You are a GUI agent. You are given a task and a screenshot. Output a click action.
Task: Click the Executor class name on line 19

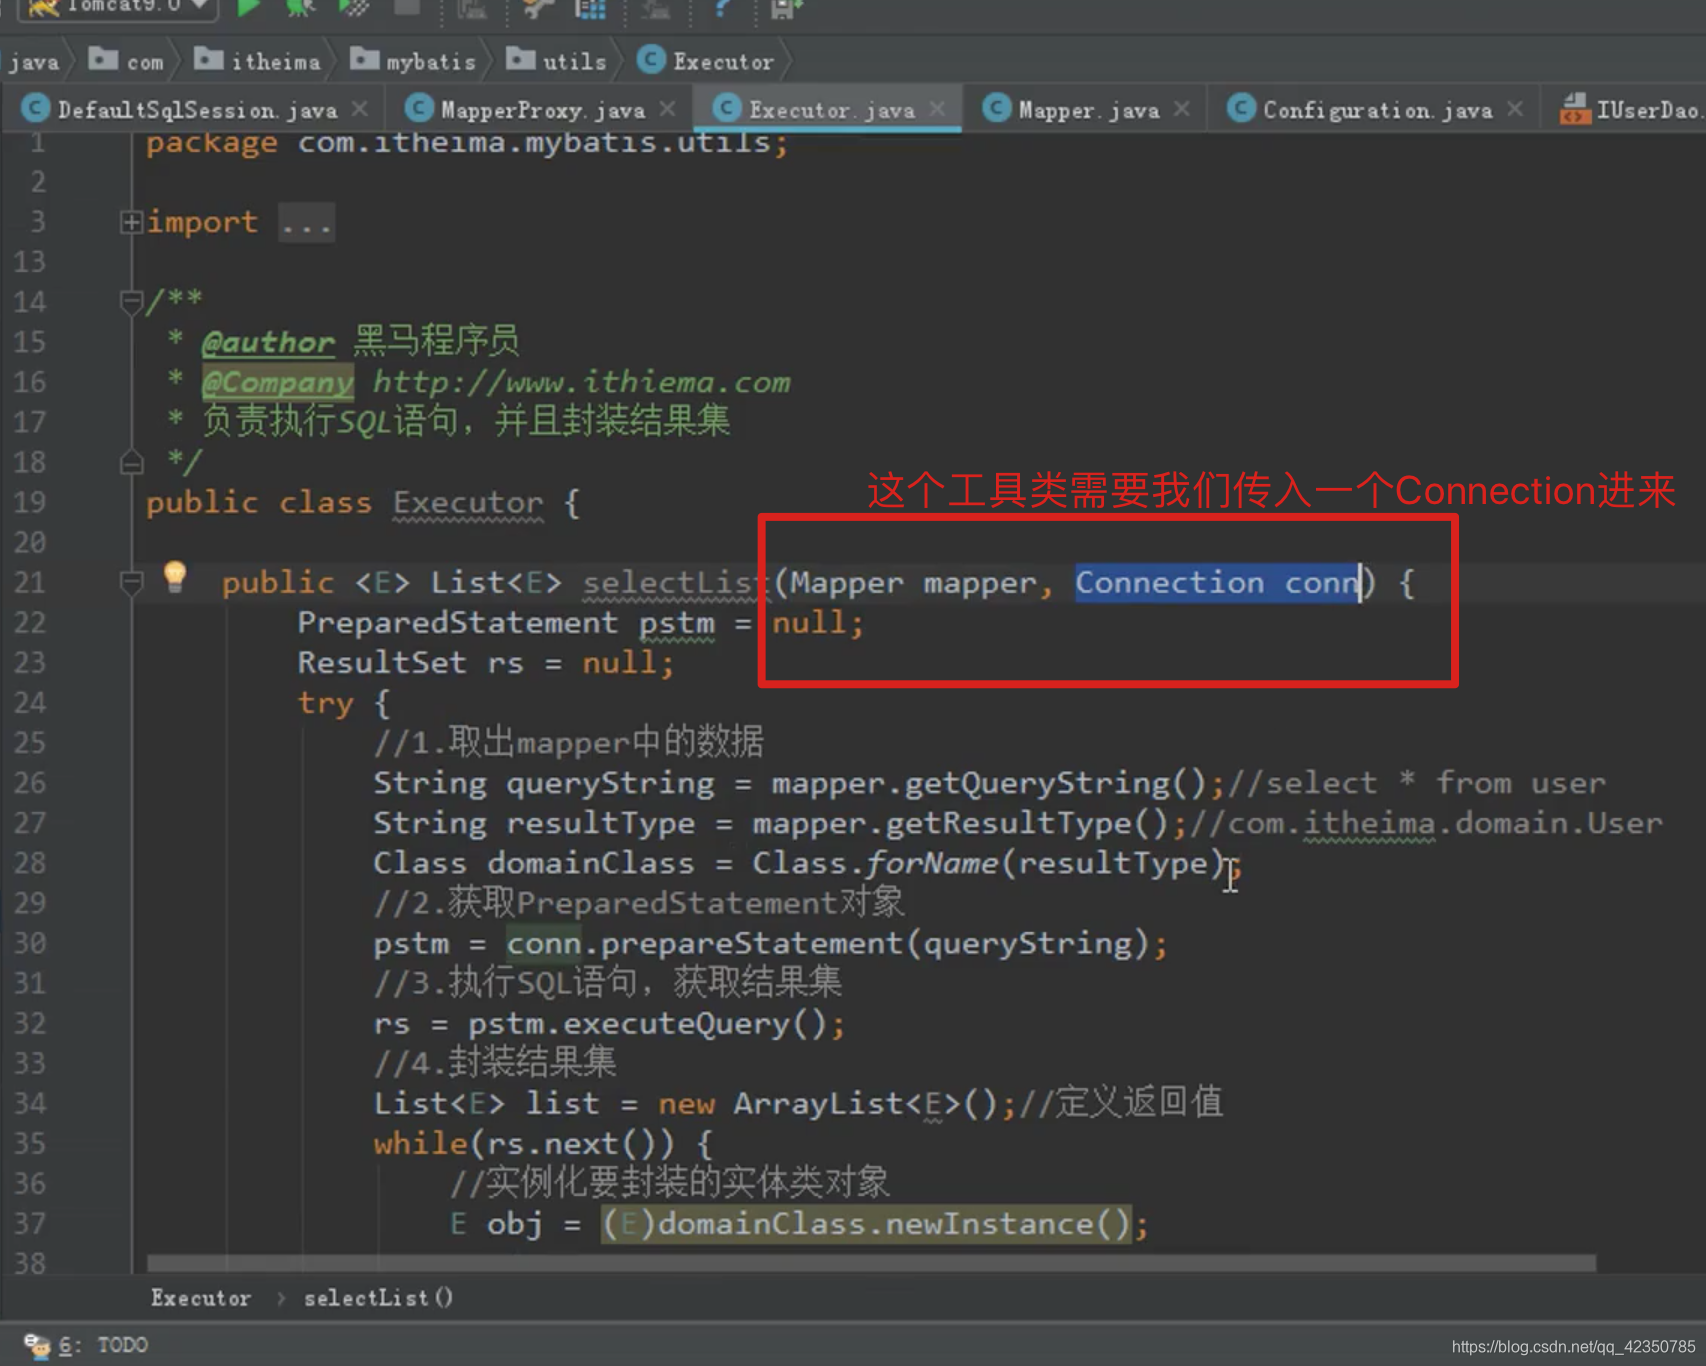tap(468, 503)
